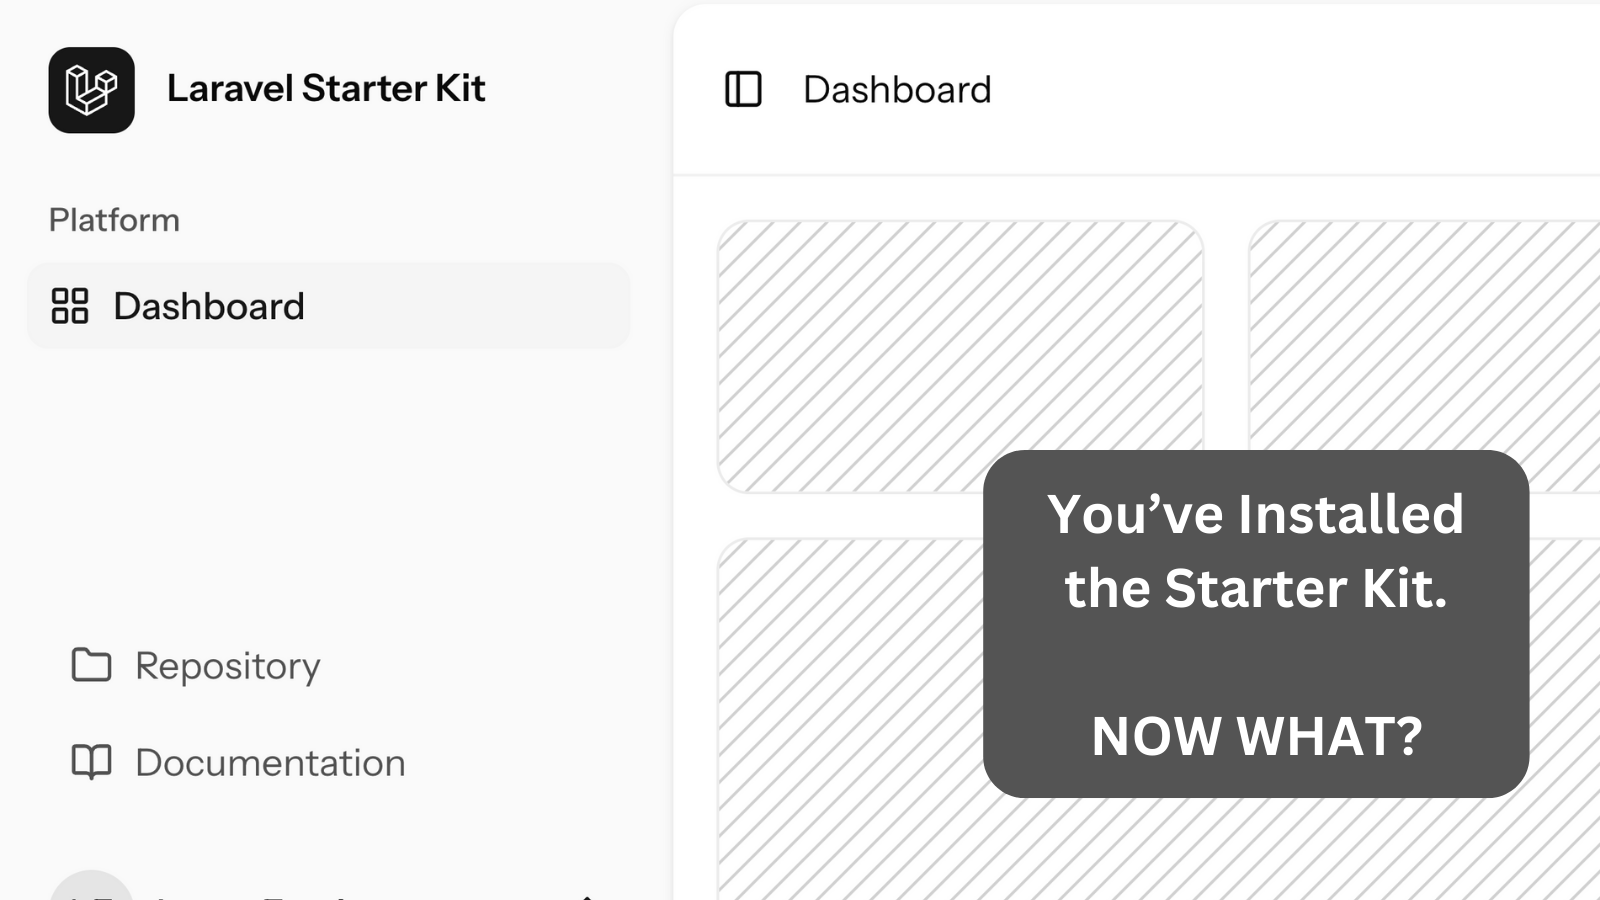This screenshot has height=900, width=1600.
Task: Click the Documentation book icon
Action: [91, 762]
